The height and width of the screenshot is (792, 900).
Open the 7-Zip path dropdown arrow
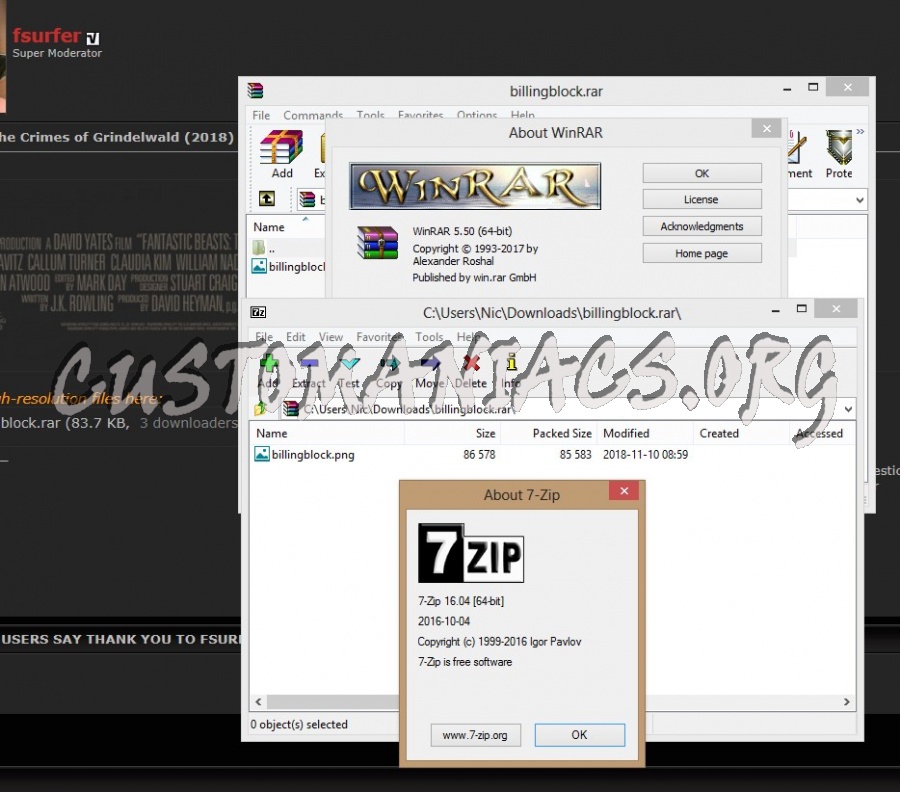(848, 409)
